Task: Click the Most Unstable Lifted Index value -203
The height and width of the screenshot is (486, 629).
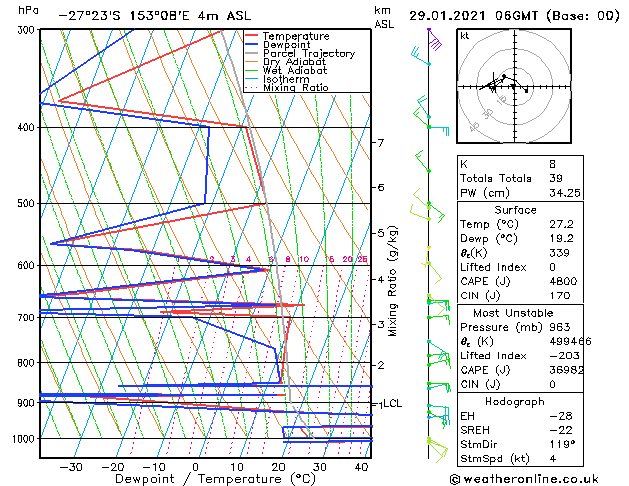Action: (x=564, y=356)
